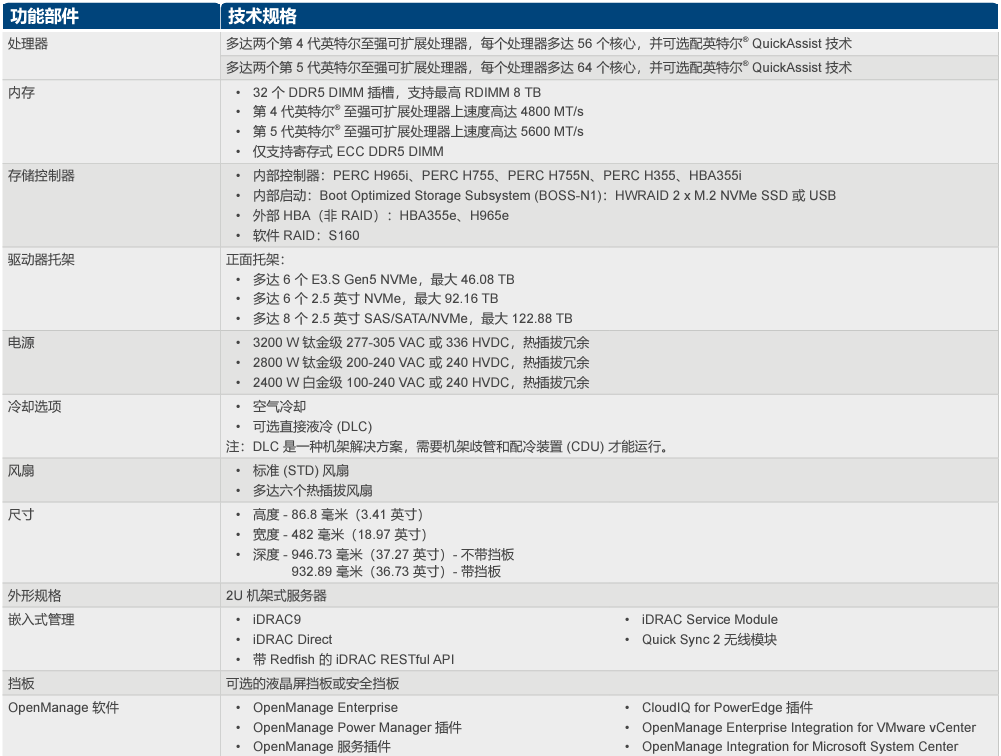Image resolution: width=1001 pixels, height=756 pixels.
Task: Click OpenManage Power Manager 插件 text
Action: 357,727
